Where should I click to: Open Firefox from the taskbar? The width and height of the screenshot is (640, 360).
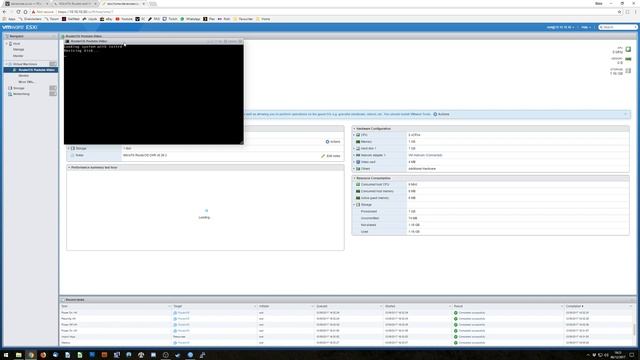point(43,355)
